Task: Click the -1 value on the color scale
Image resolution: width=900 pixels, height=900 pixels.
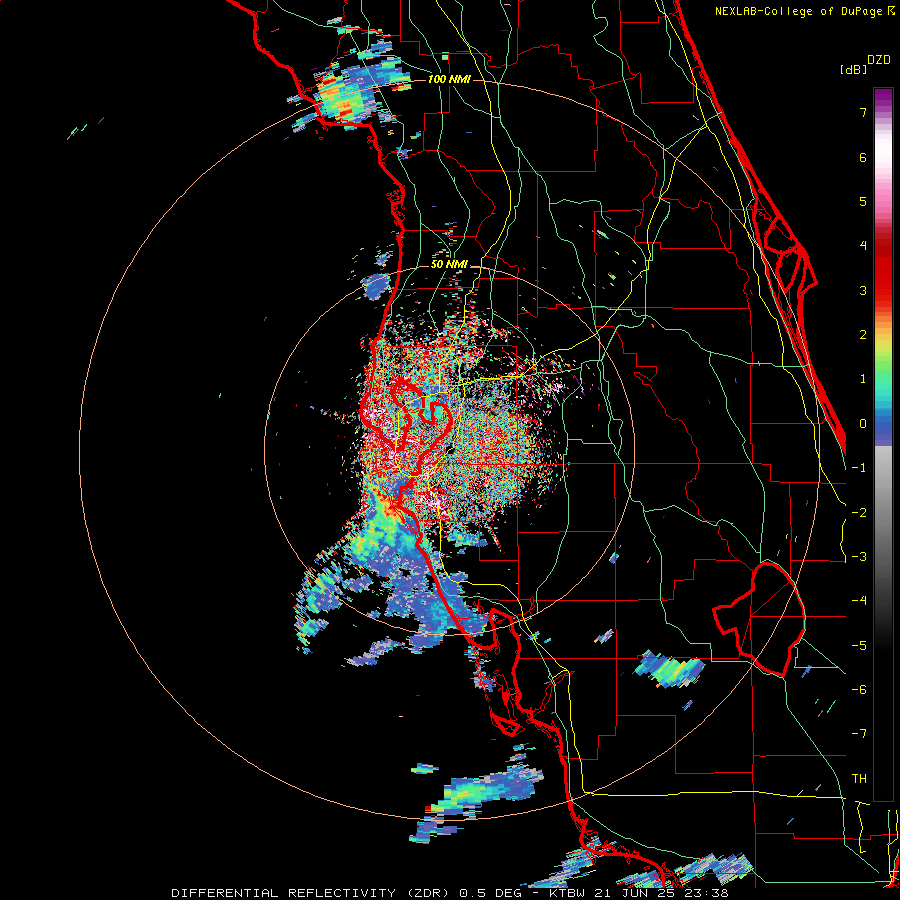Action: pyautogui.click(x=859, y=468)
